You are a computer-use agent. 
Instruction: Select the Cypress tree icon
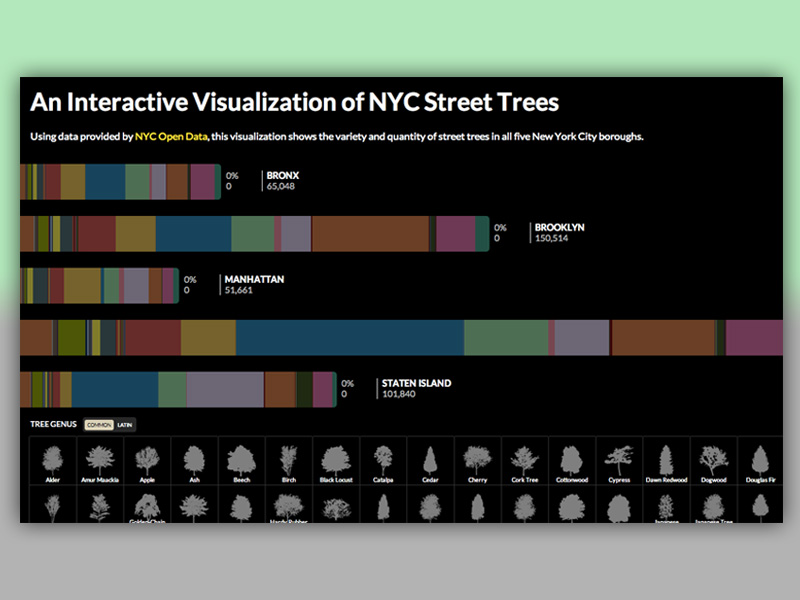pos(618,460)
